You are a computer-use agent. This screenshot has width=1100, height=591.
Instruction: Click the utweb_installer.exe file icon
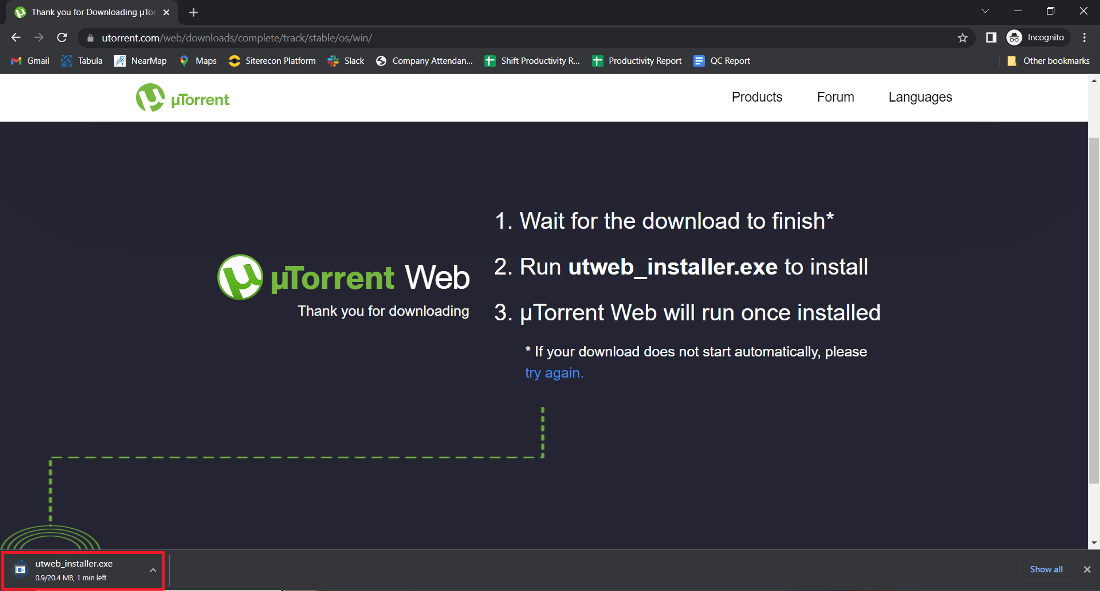[19, 570]
